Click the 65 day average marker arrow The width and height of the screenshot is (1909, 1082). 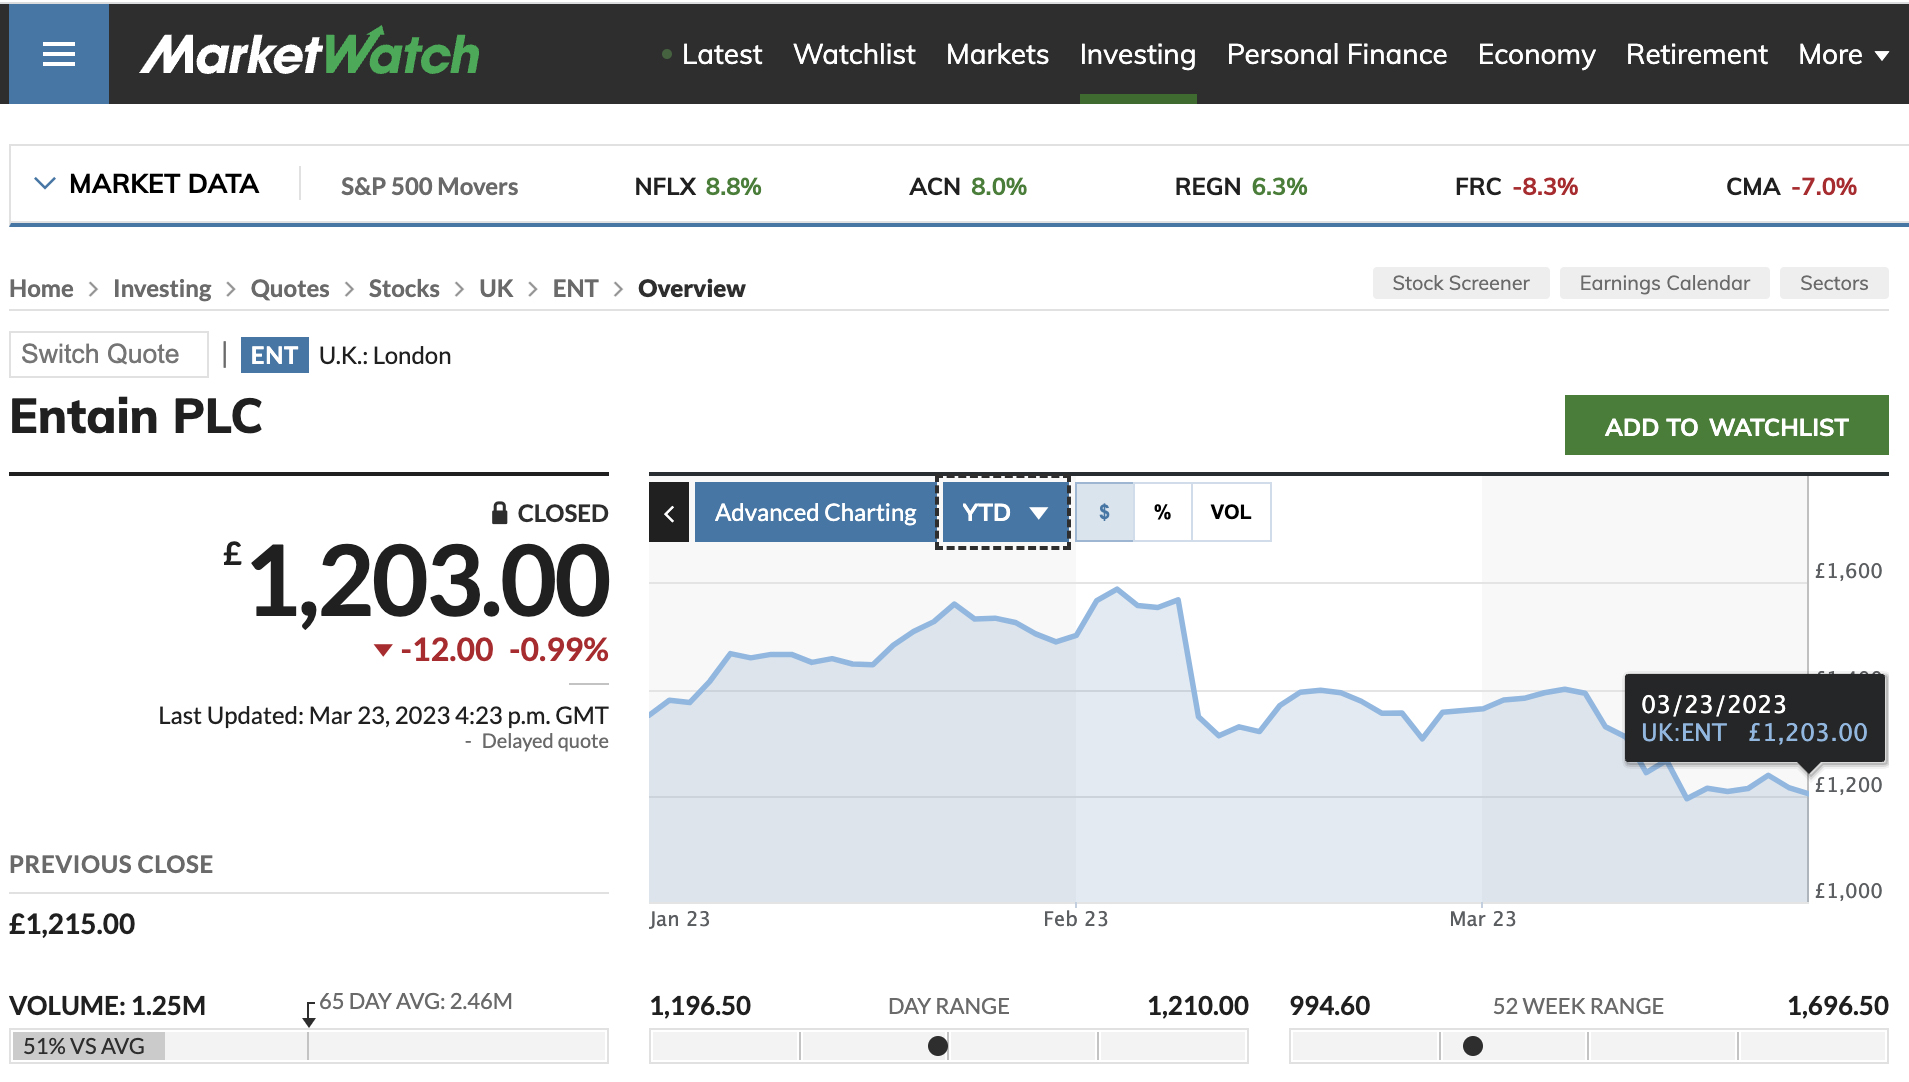click(309, 1015)
